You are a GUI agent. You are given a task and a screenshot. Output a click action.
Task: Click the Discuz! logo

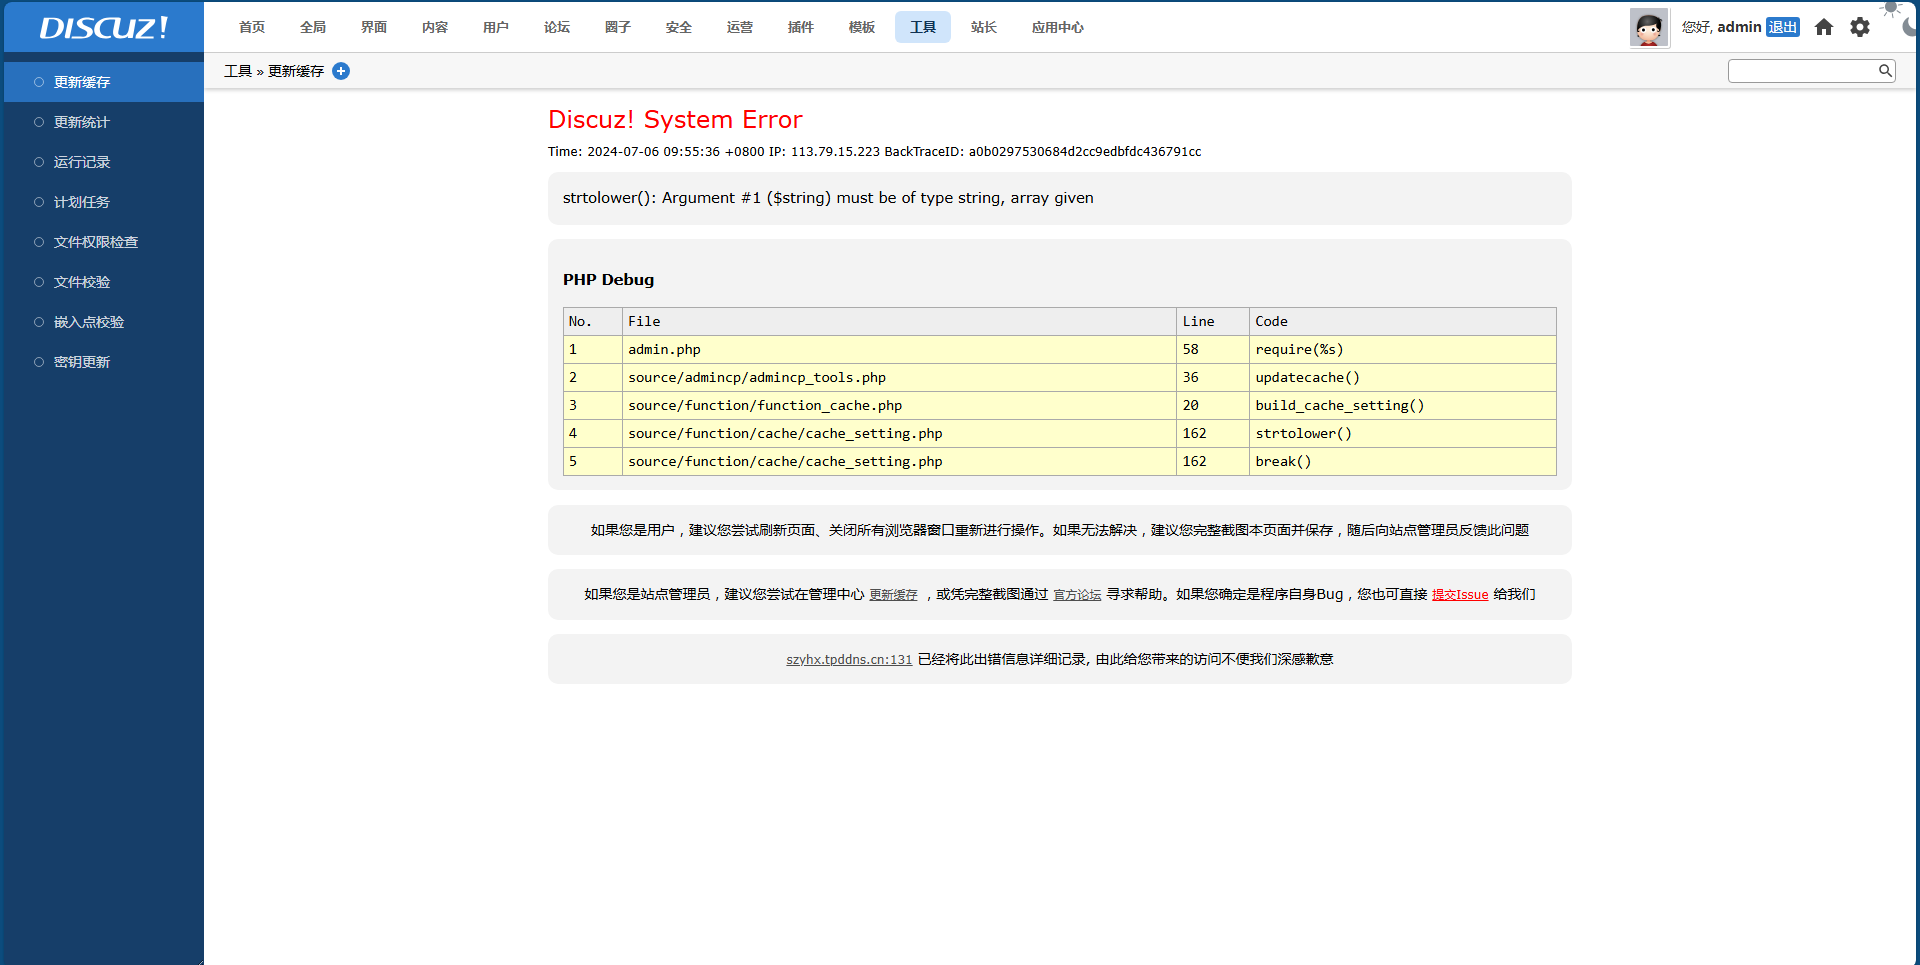103,27
